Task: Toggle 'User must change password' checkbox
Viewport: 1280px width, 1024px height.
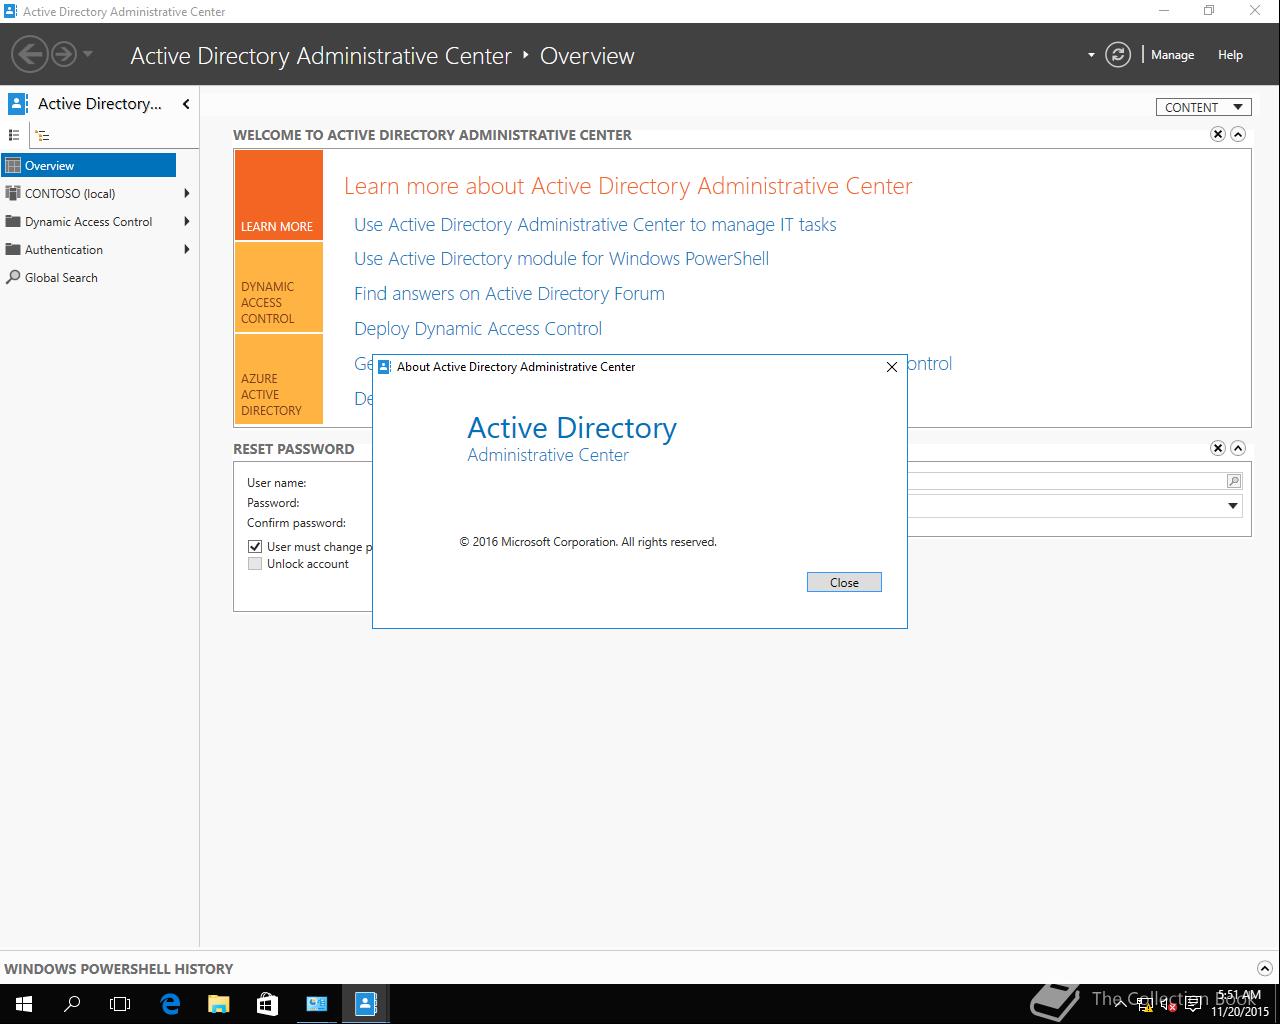Action: (255, 547)
